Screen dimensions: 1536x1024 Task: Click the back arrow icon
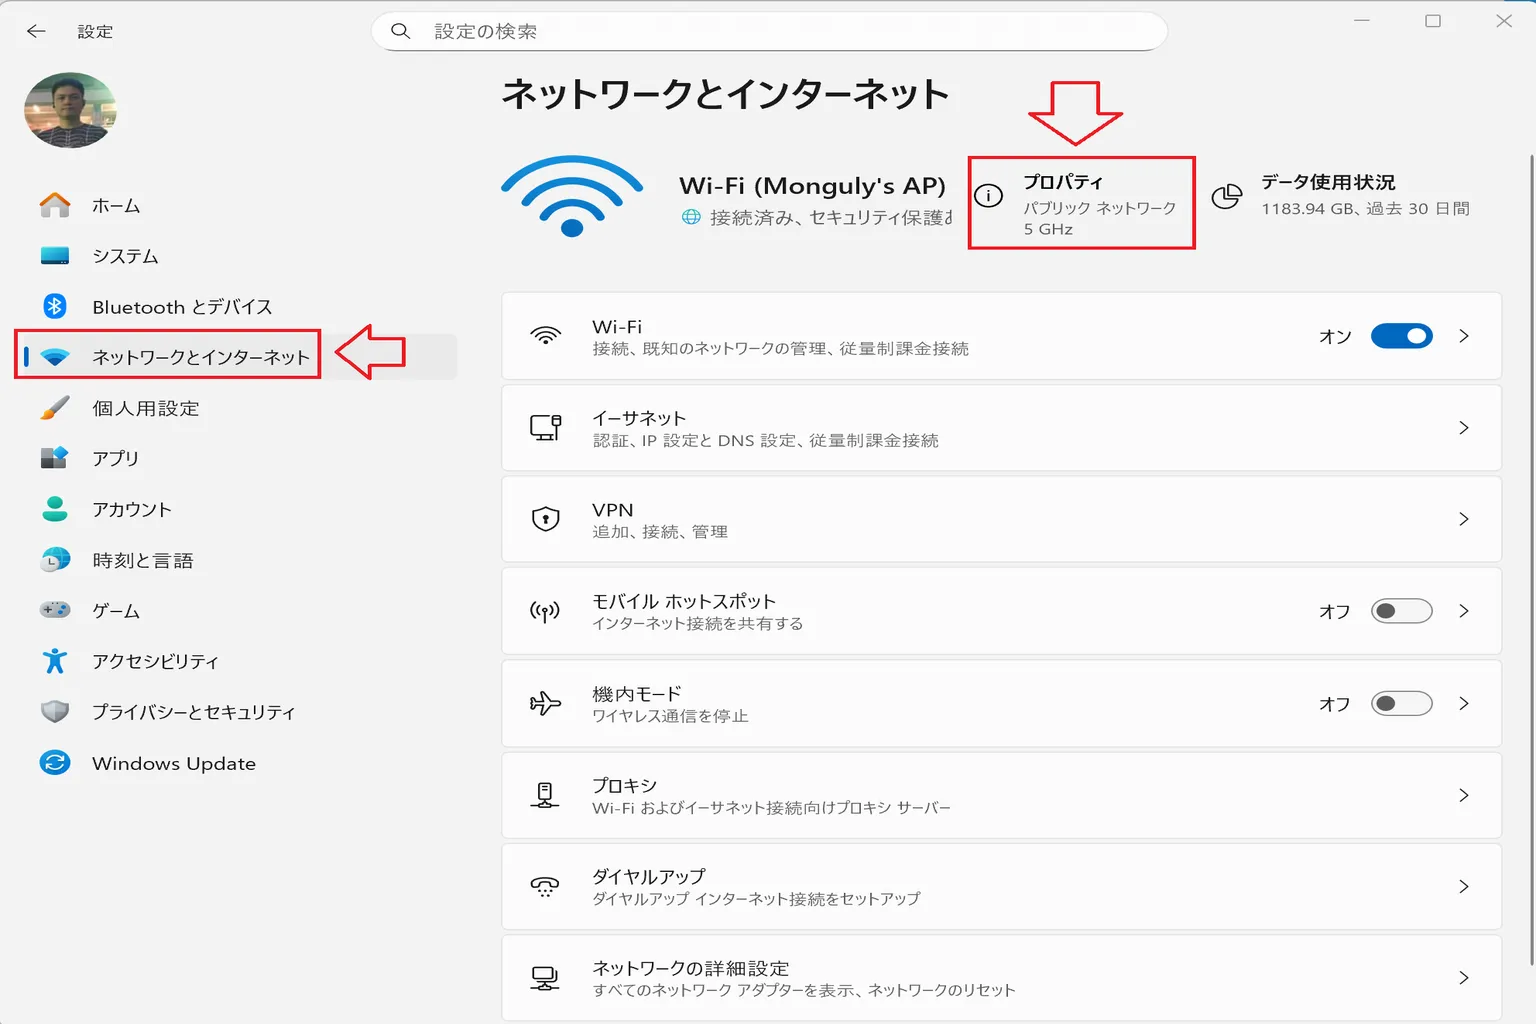(36, 31)
